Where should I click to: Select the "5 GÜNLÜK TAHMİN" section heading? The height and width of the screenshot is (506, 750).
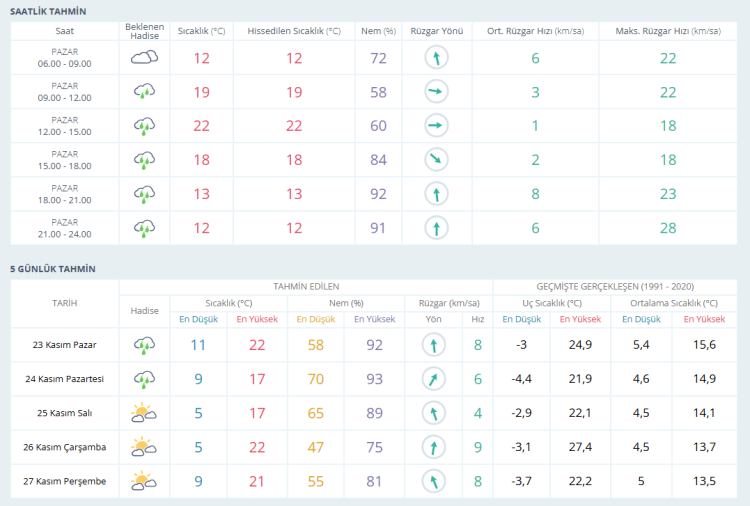coord(52,269)
